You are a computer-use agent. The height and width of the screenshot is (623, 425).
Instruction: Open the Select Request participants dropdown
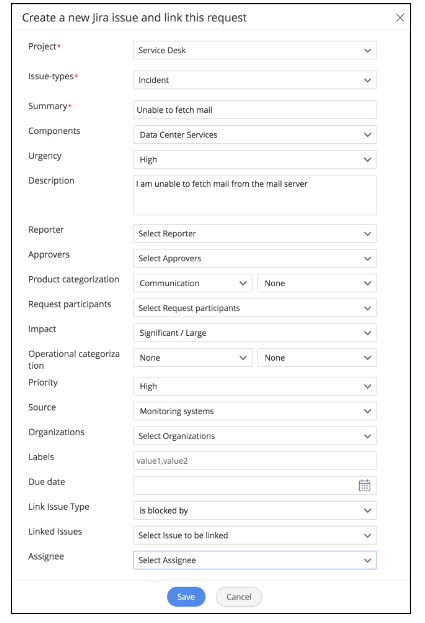point(255,308)
